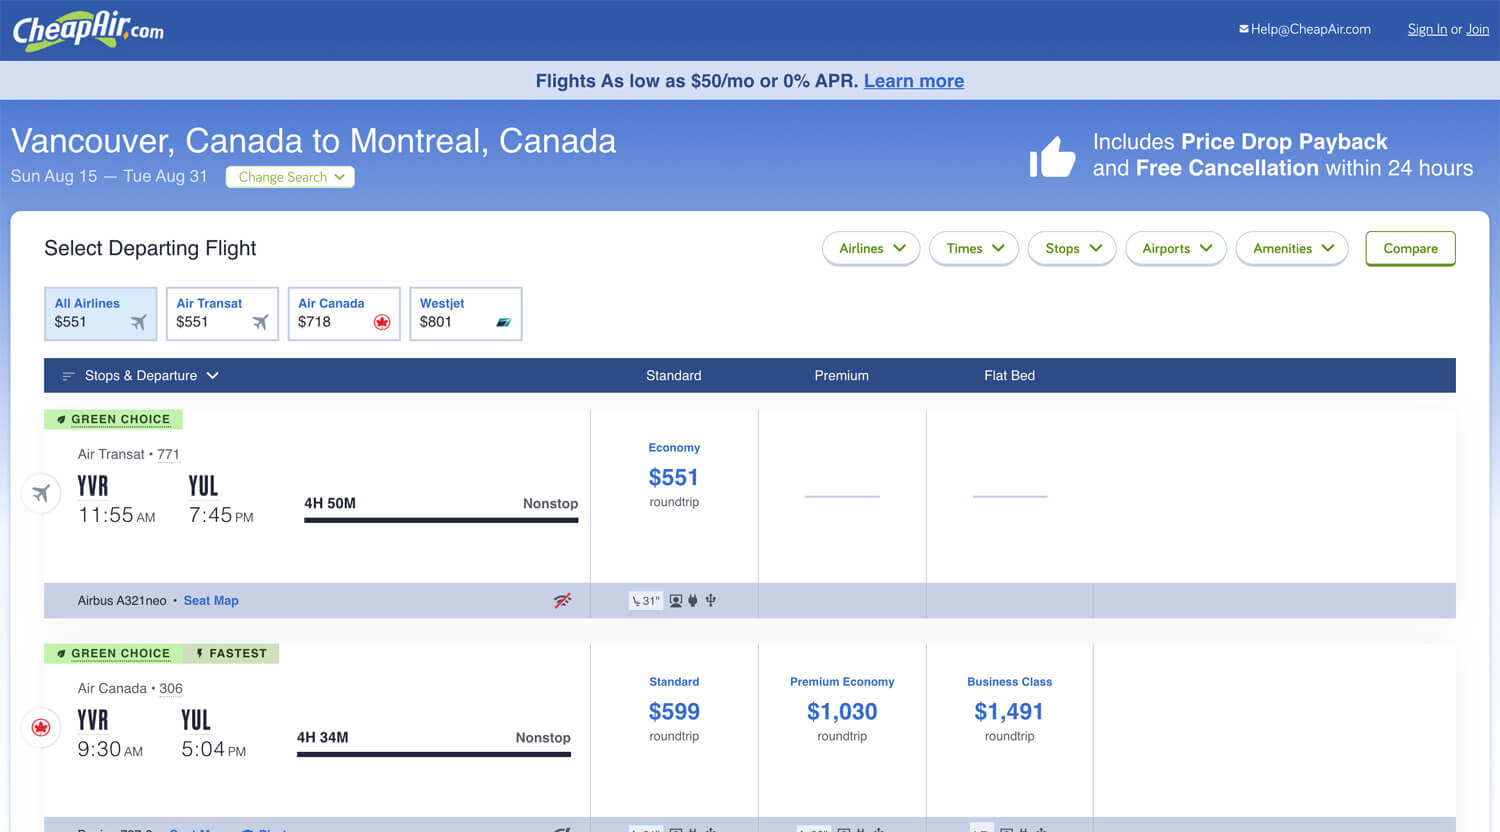This screenshot has width=1500, height=832.
Task: Click the seatback entertainment screen icon
Action: (676, 600)
